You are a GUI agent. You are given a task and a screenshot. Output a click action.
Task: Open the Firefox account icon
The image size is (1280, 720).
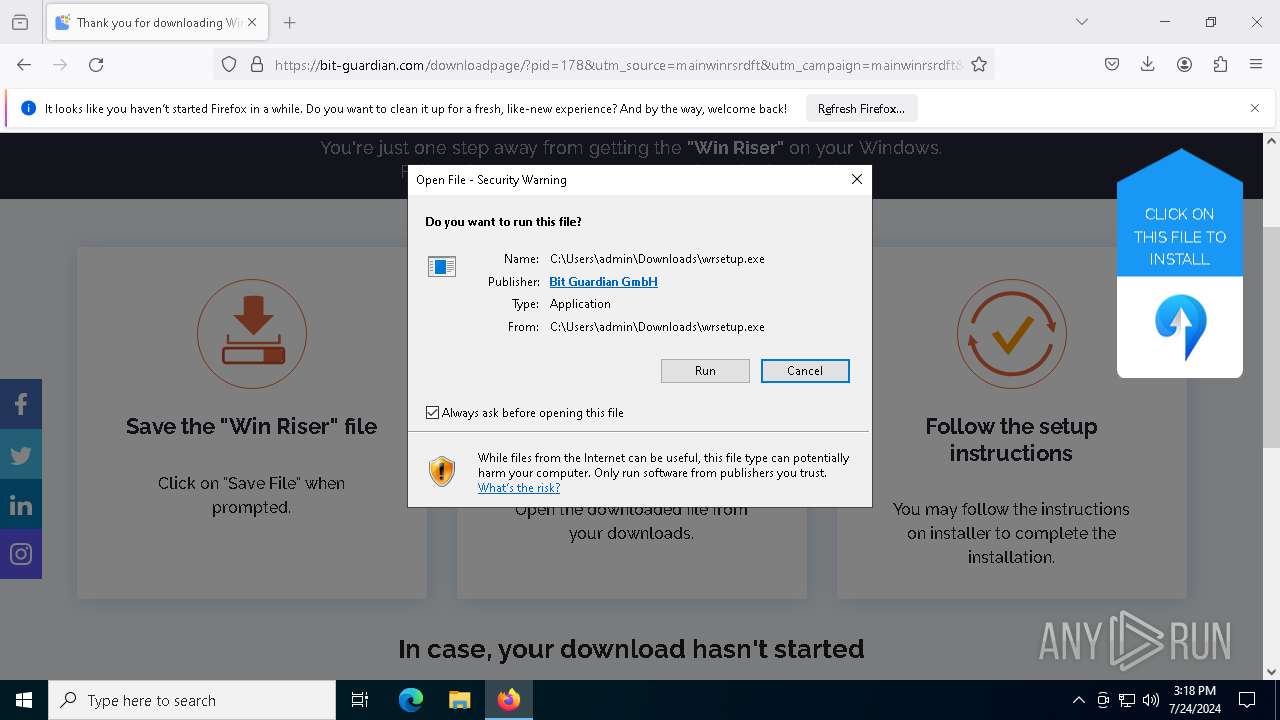(x=1184, y=64)
